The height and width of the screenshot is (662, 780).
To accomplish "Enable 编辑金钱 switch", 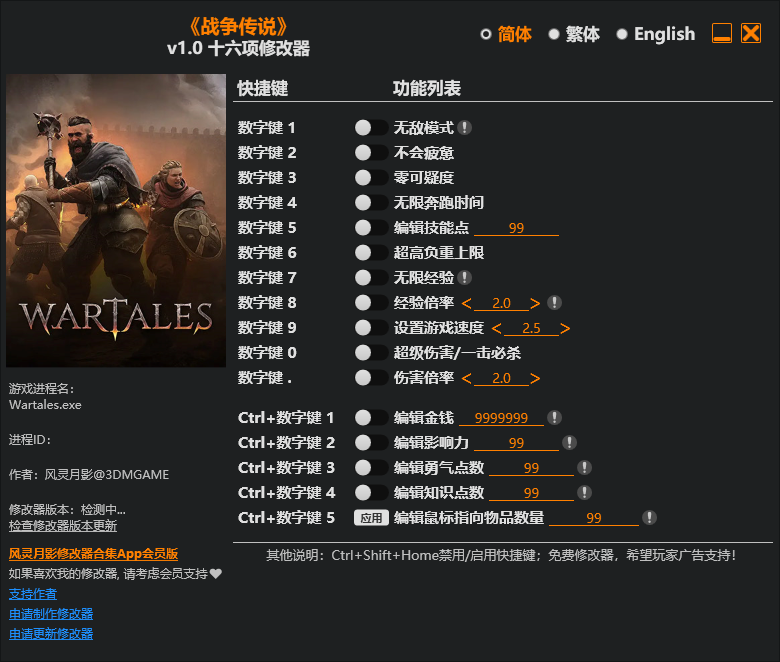I will tap(371, 417).
